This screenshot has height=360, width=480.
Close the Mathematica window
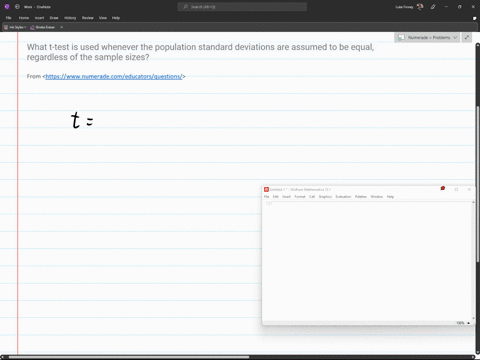(469, 189)
